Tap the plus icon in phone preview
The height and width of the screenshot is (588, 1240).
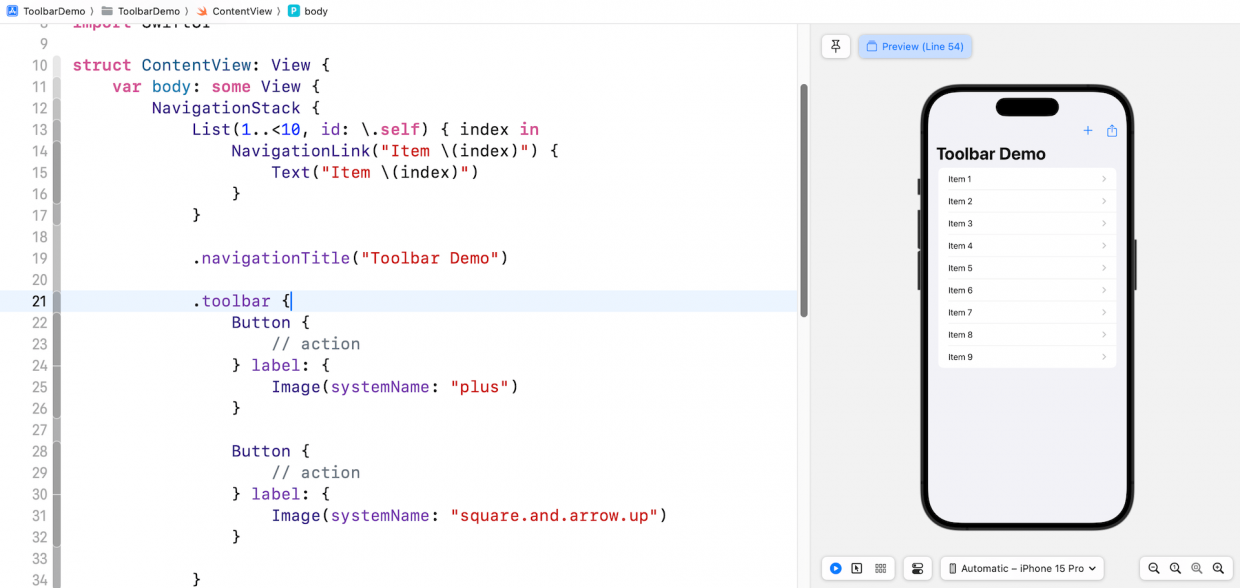1088,131
